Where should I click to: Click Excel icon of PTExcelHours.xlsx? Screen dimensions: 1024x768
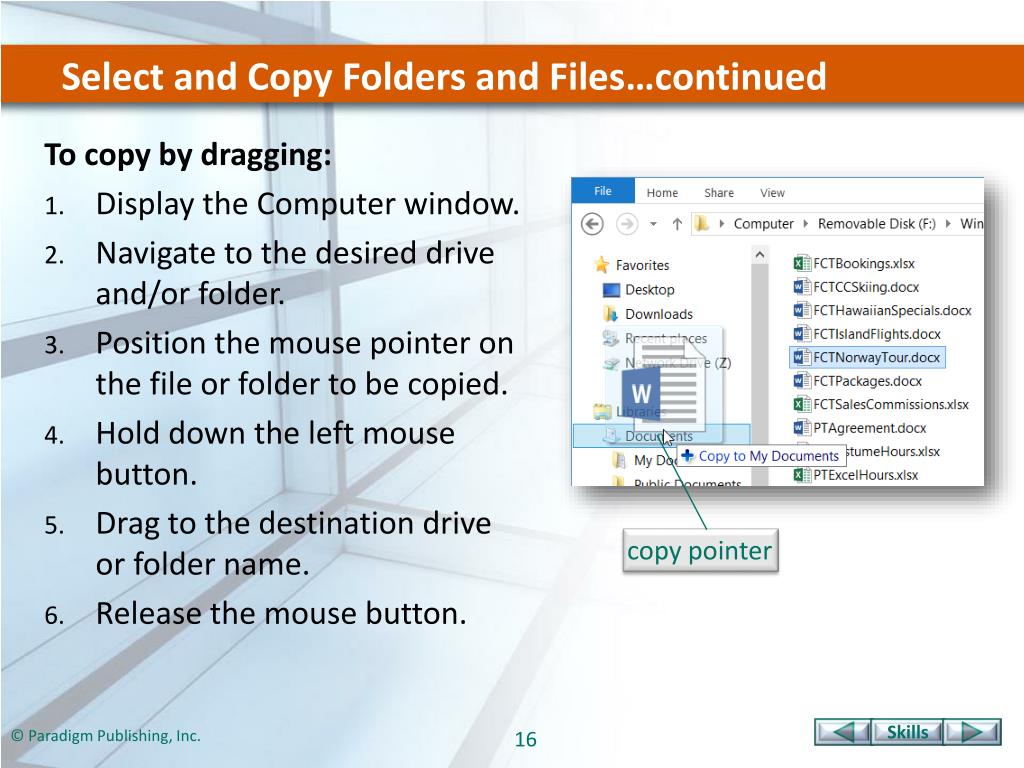[802, 475]
